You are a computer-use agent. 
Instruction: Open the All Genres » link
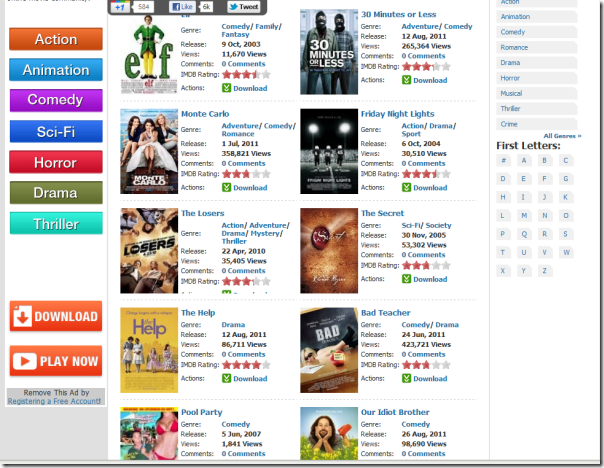[562, 136]
